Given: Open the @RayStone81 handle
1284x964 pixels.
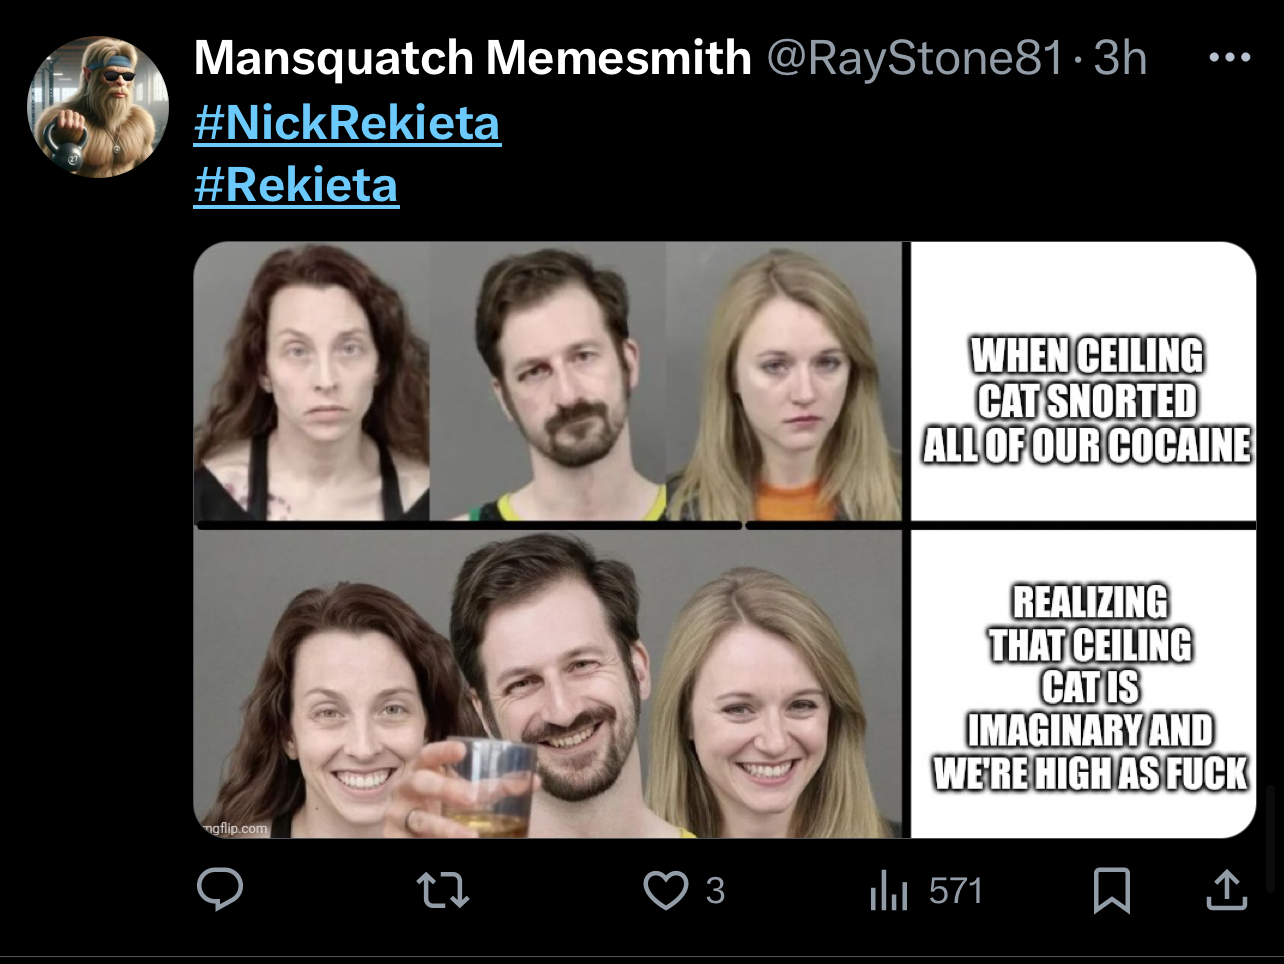Looking at the screenshot, I should [914, 58].
